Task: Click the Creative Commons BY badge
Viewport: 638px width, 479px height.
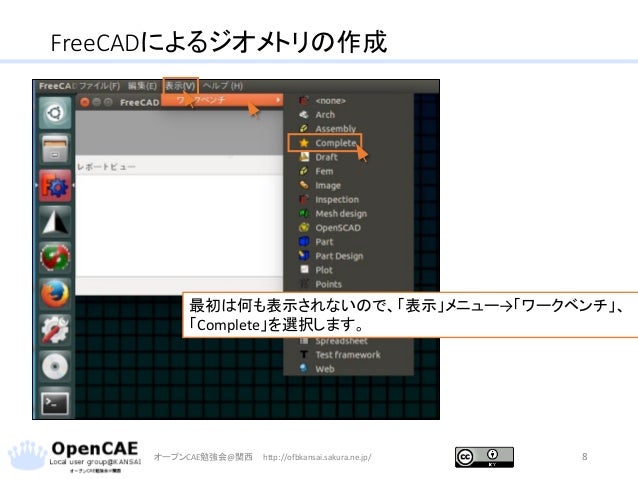Action: (x=484, y=457)
